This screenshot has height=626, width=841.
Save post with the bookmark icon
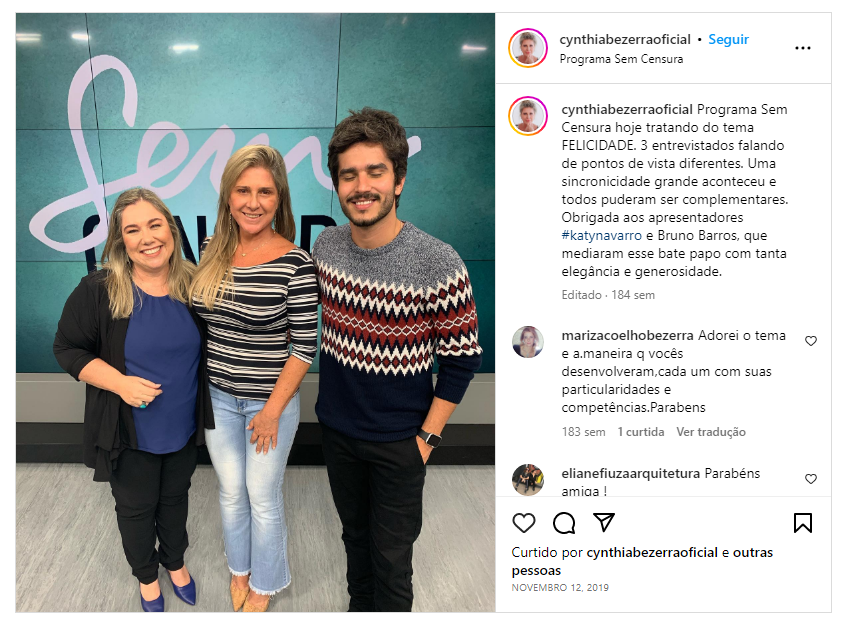(802, 522)
